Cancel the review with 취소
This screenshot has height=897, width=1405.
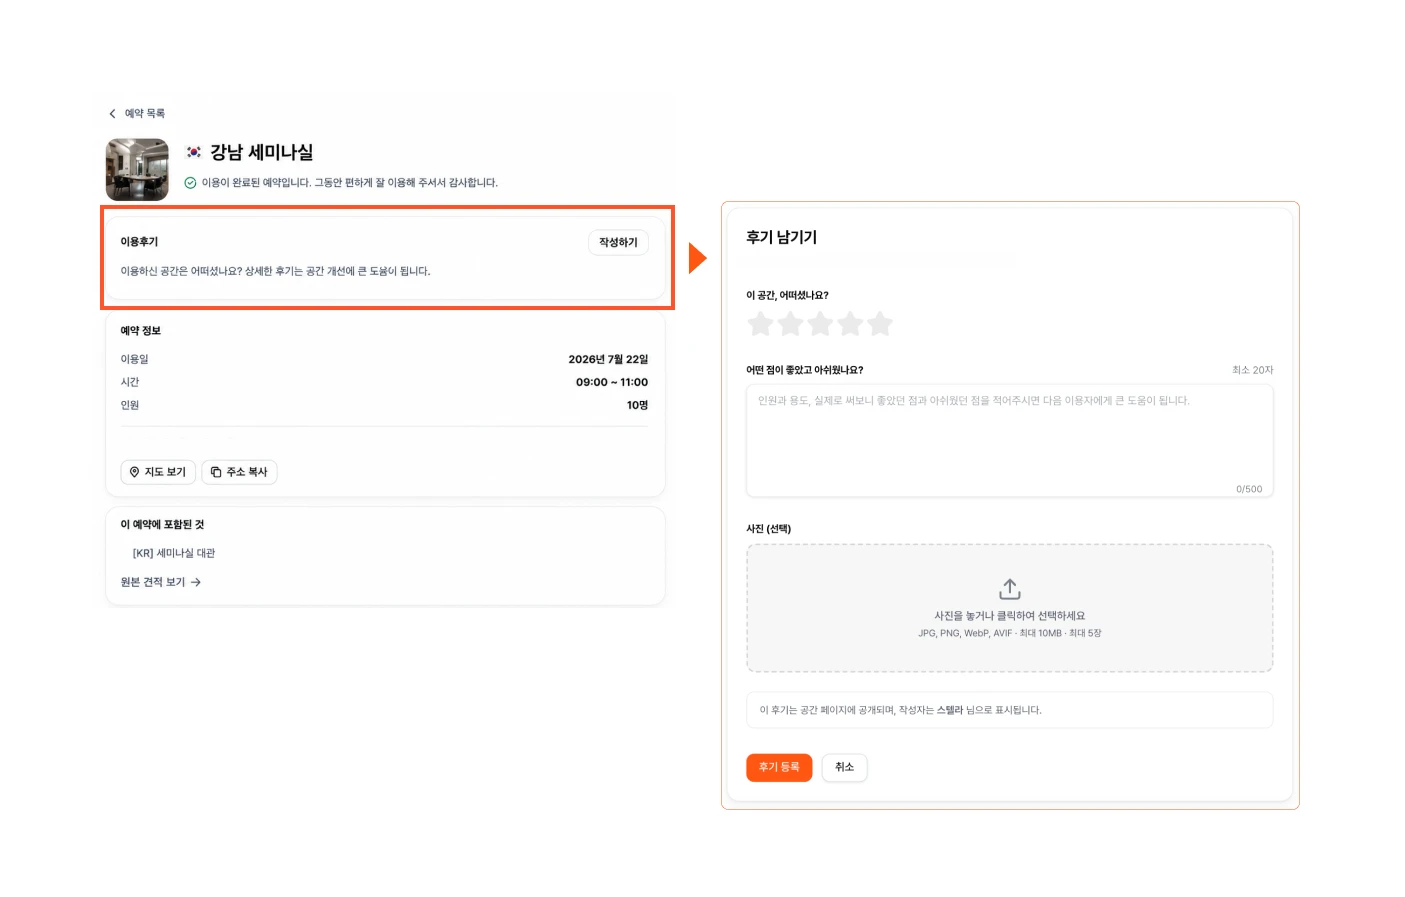pos(845,767)
